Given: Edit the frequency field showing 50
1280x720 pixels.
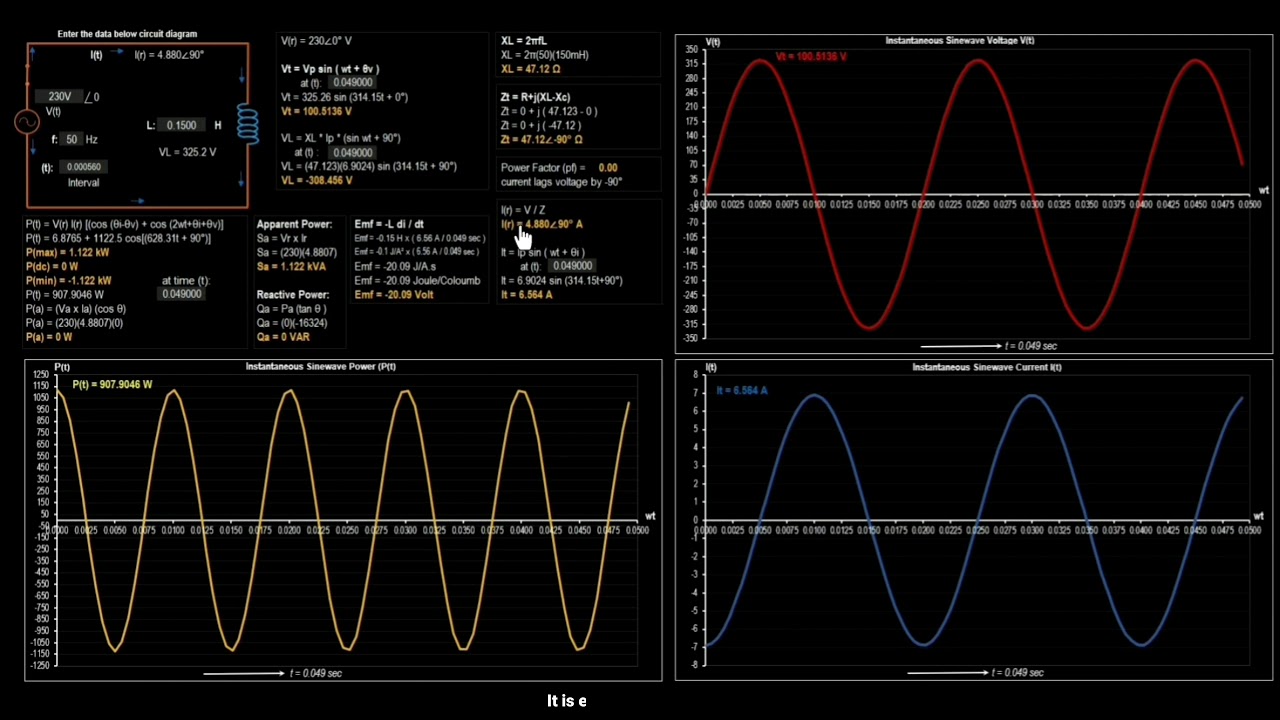Looking at the screenshot, I should (x=71, y=140).
